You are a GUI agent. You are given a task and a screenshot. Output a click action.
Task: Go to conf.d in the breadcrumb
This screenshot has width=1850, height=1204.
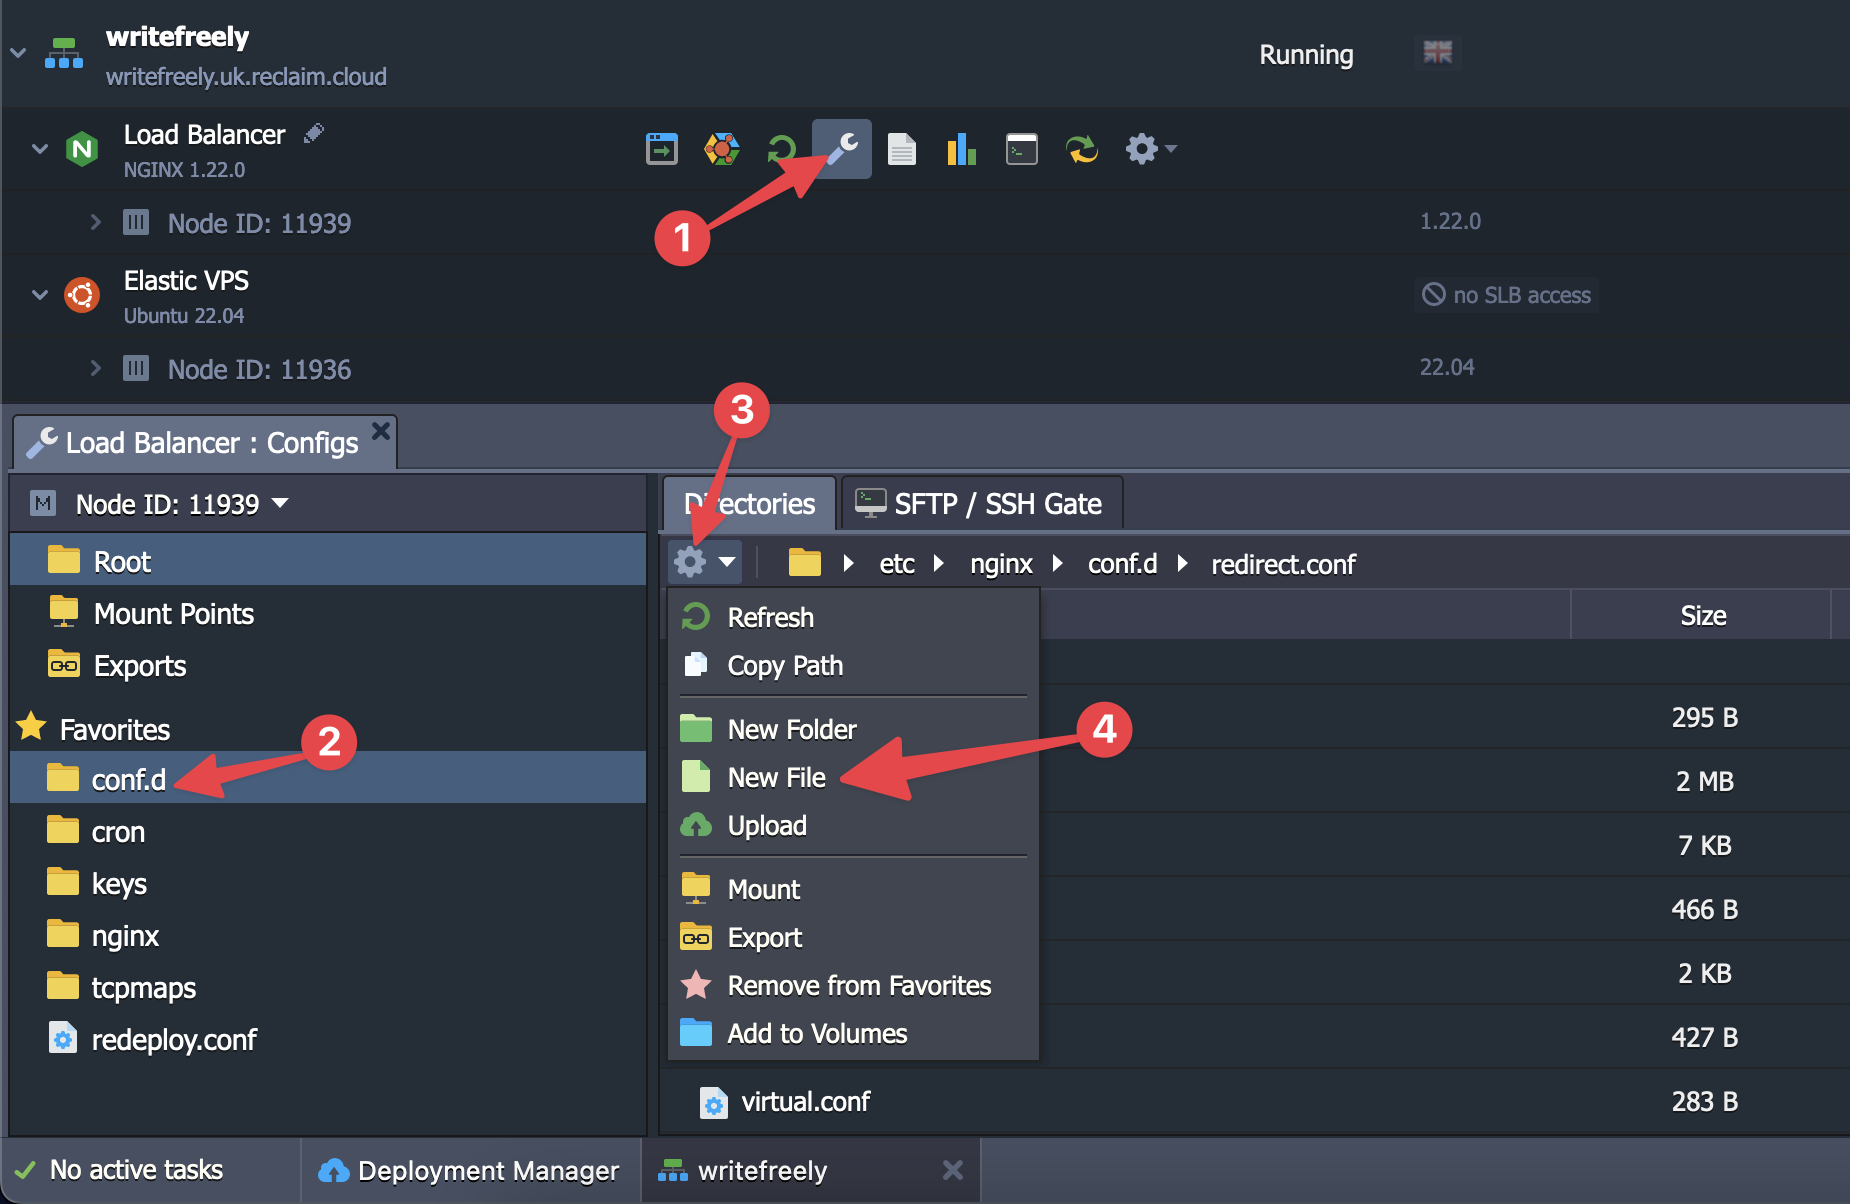click(1122, 564)
